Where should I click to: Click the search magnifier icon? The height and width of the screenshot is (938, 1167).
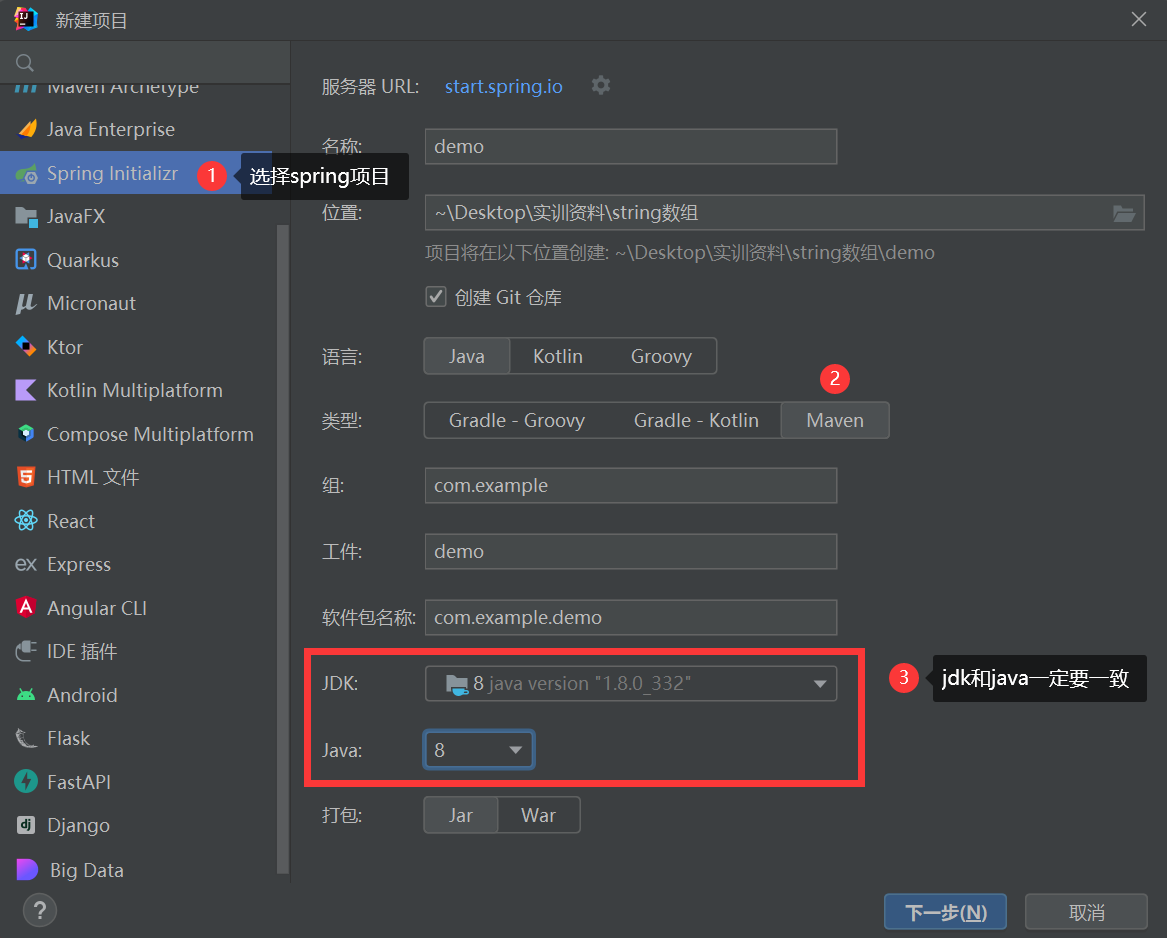point(25,63)
